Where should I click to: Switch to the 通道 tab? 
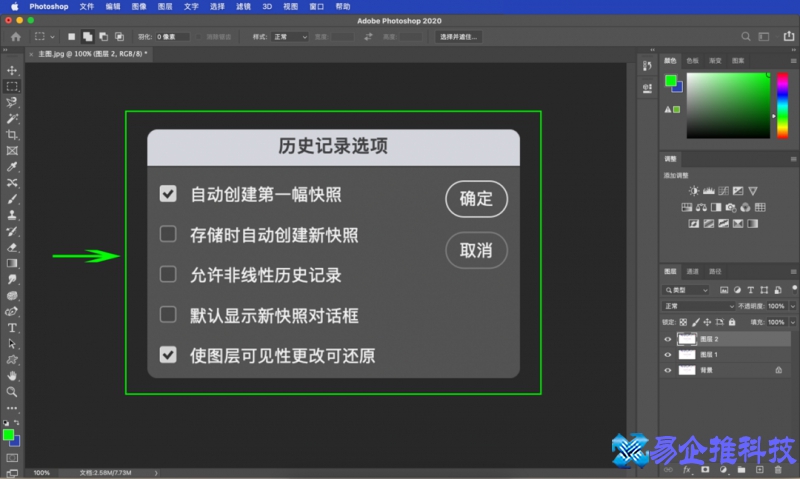pyautogui.click(x=692, y=271)
